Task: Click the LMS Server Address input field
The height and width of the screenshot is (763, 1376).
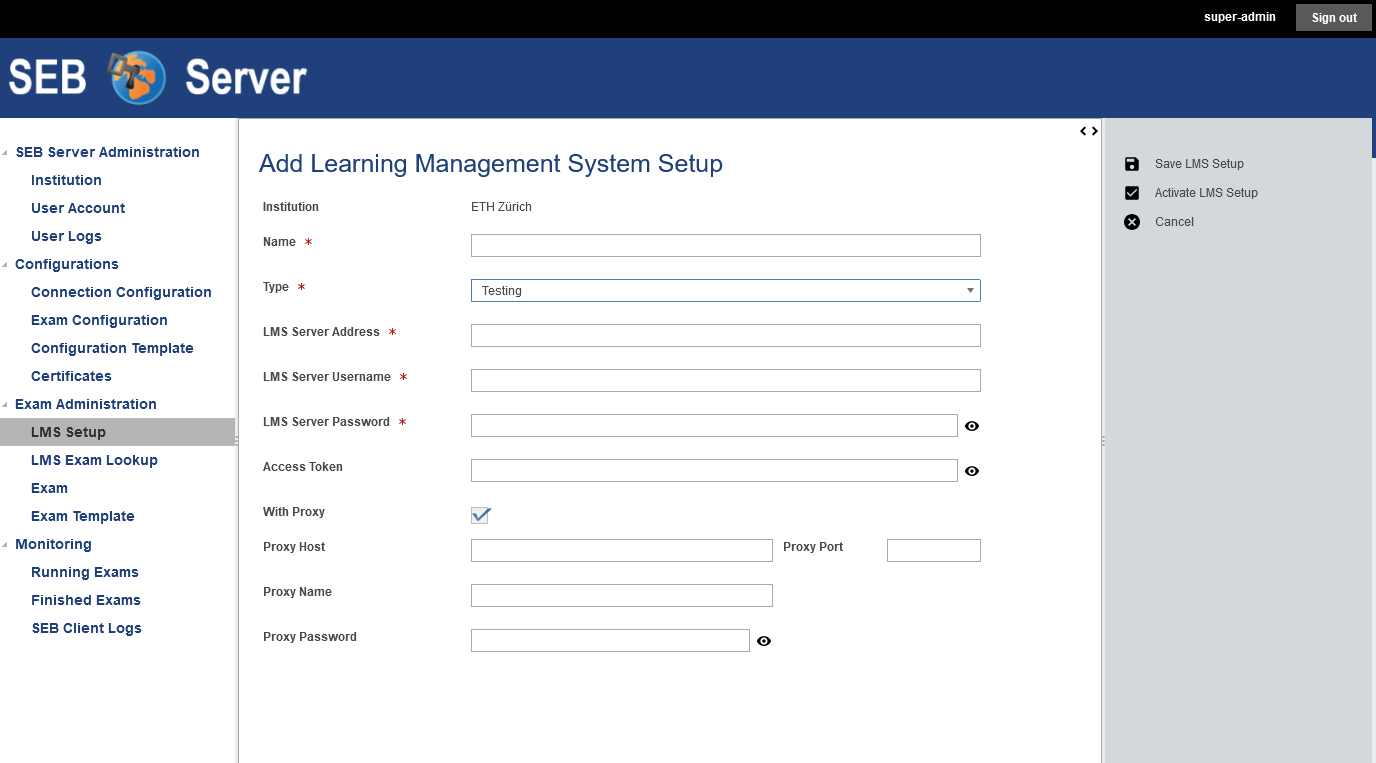Action: click(x=725, y=335)
